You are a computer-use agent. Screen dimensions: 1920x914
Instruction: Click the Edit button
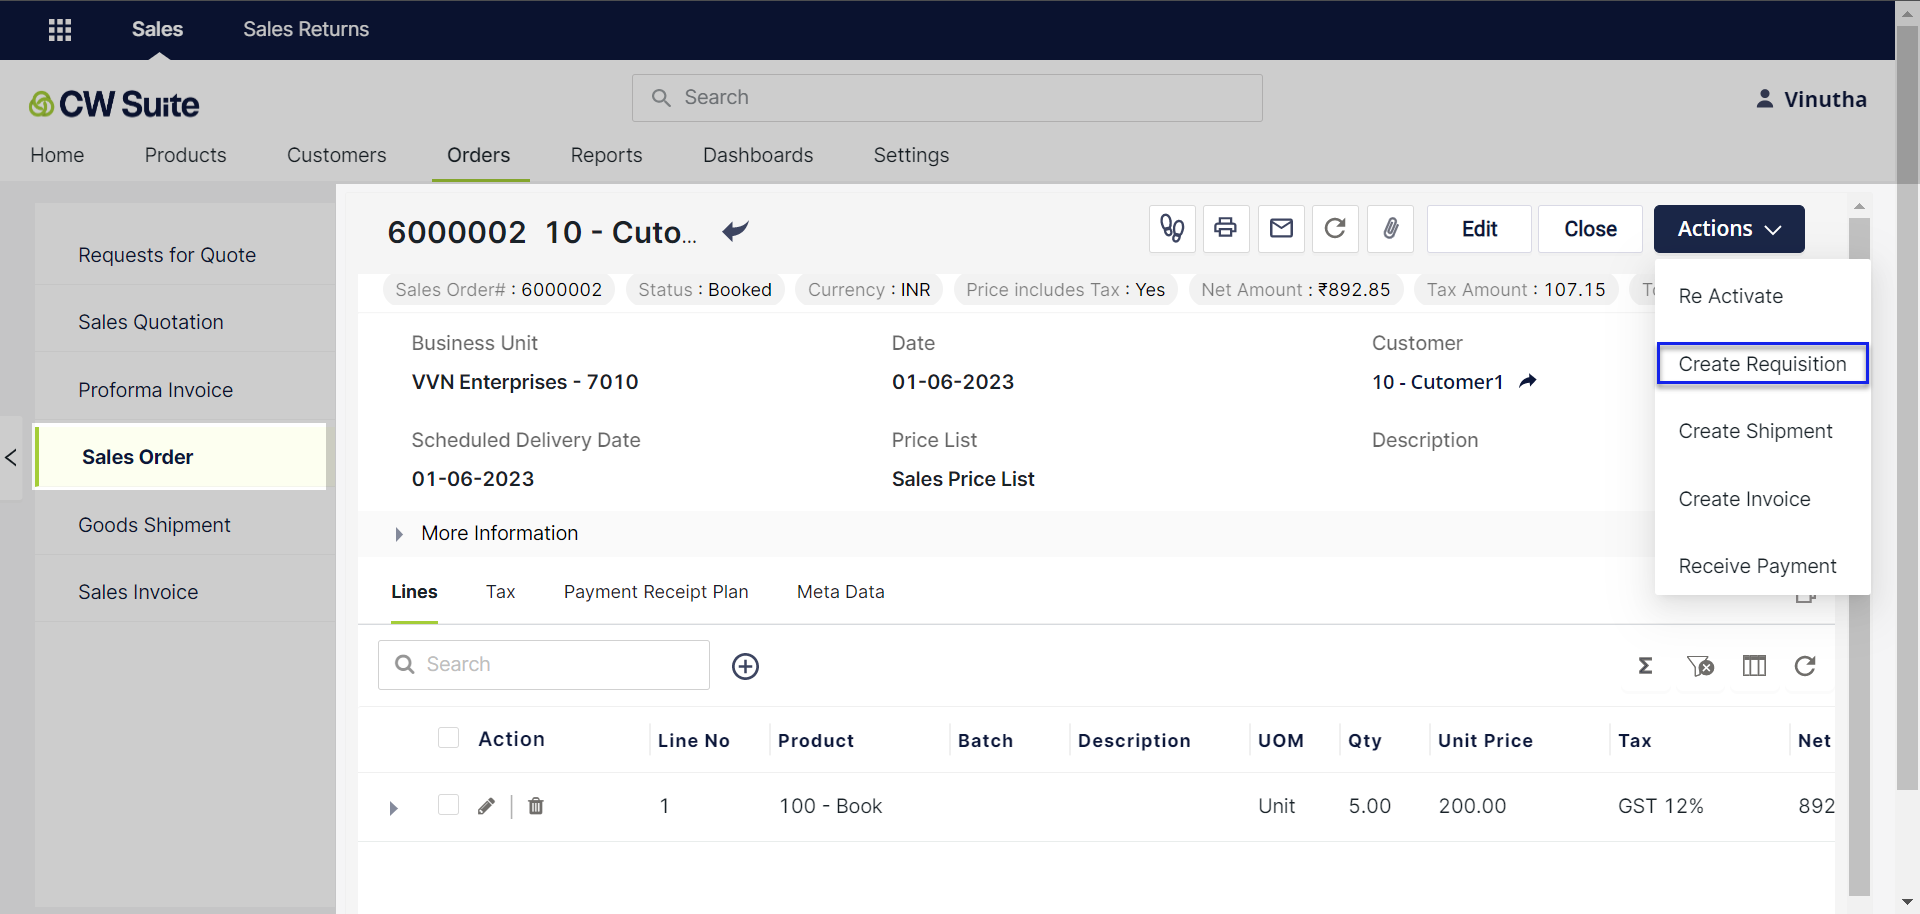coord(1479,229)
